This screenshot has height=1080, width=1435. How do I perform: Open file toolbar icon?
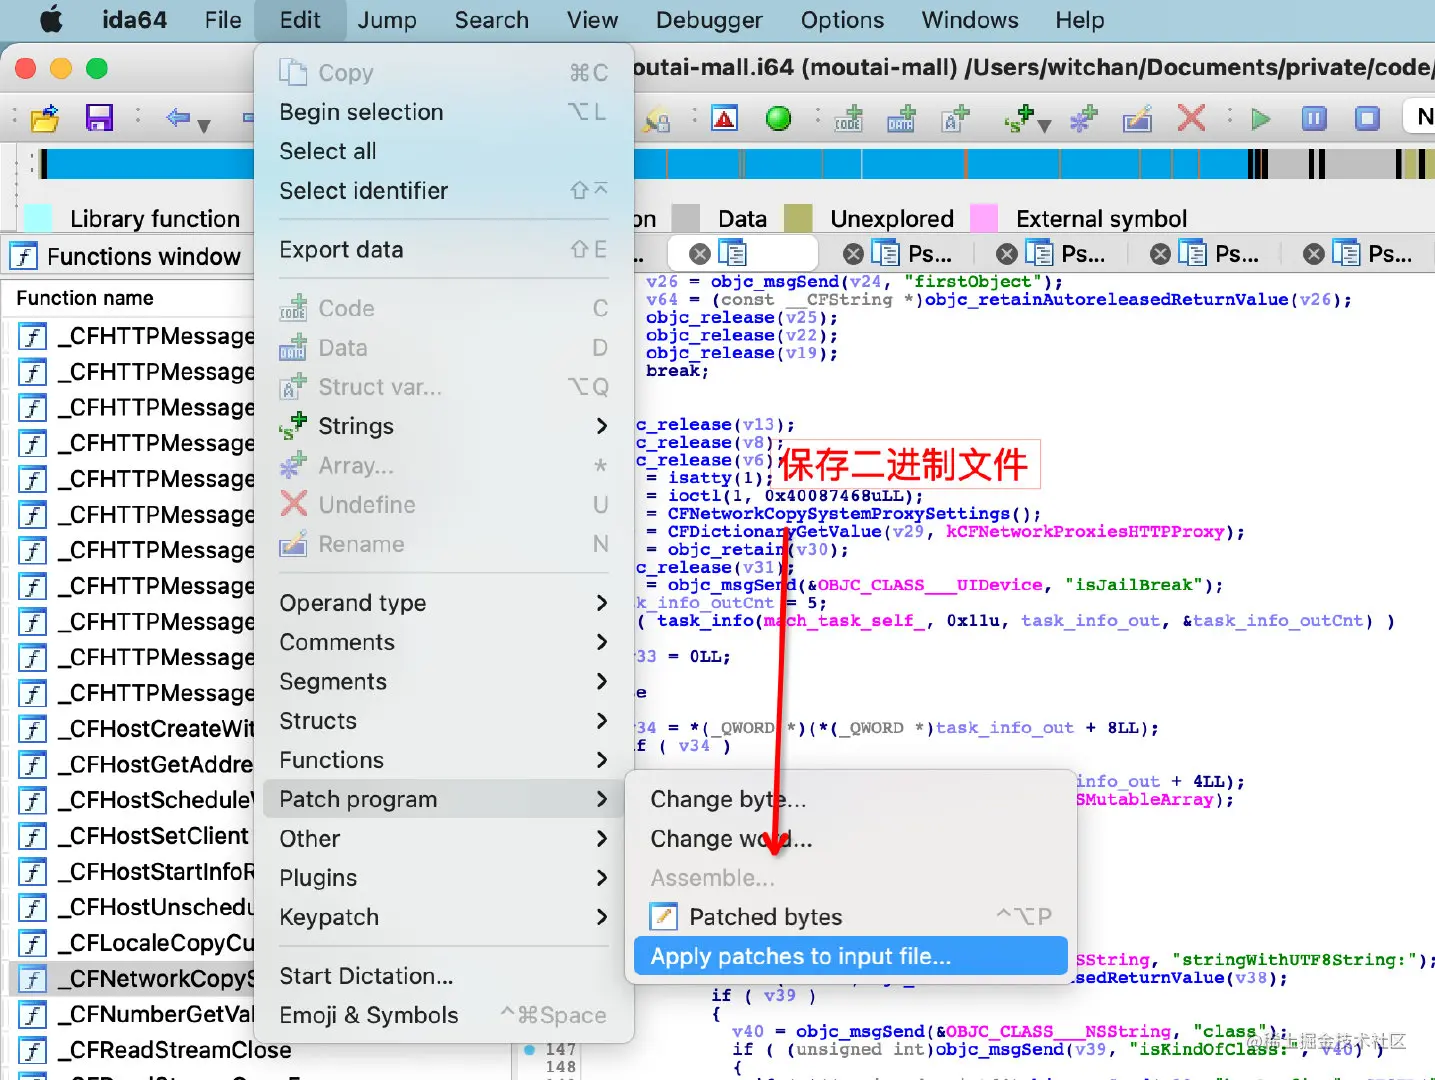pos(45,119)
